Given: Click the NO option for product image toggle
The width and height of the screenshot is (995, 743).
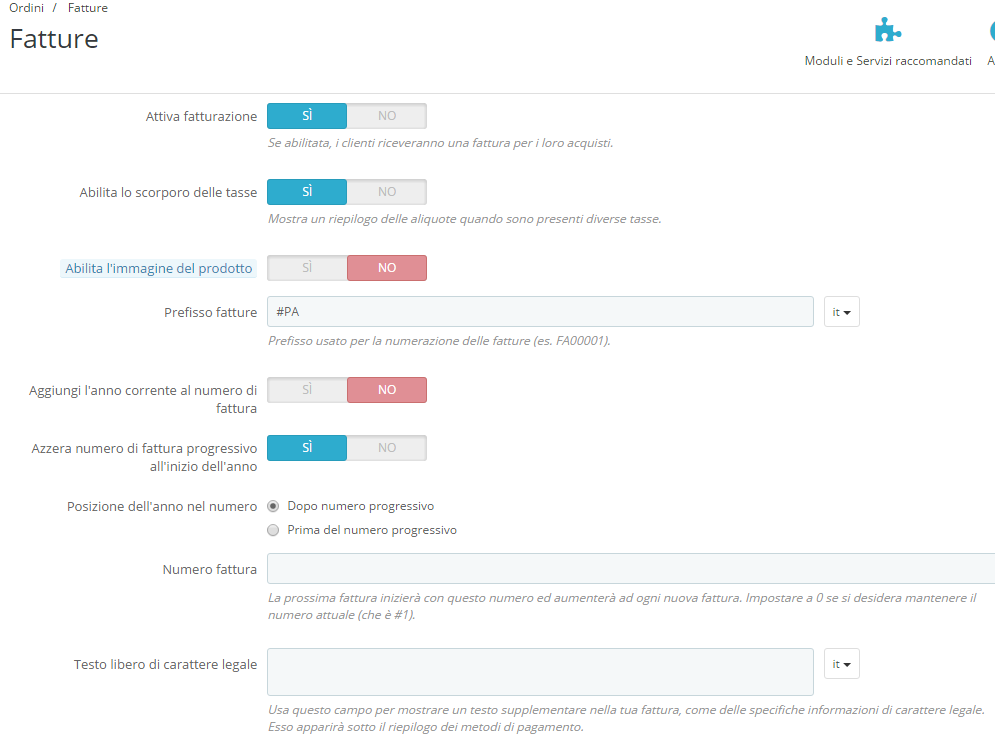Looking at the screenshot, I should [x=386, y=267].
